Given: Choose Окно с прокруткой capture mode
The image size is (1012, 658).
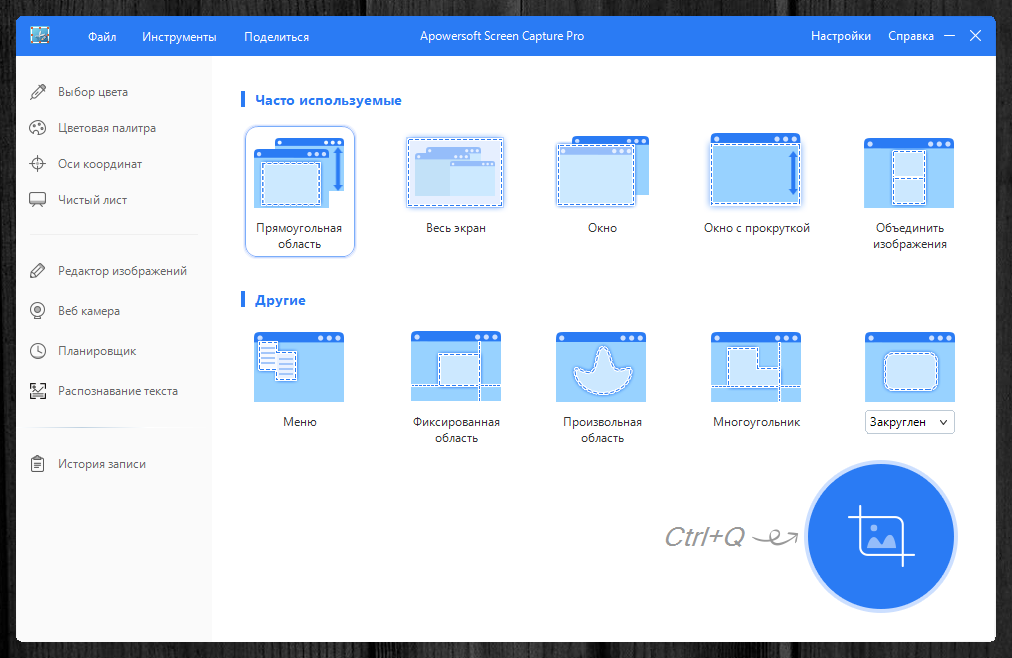Looking at the screenshot, I should point(756,170).
